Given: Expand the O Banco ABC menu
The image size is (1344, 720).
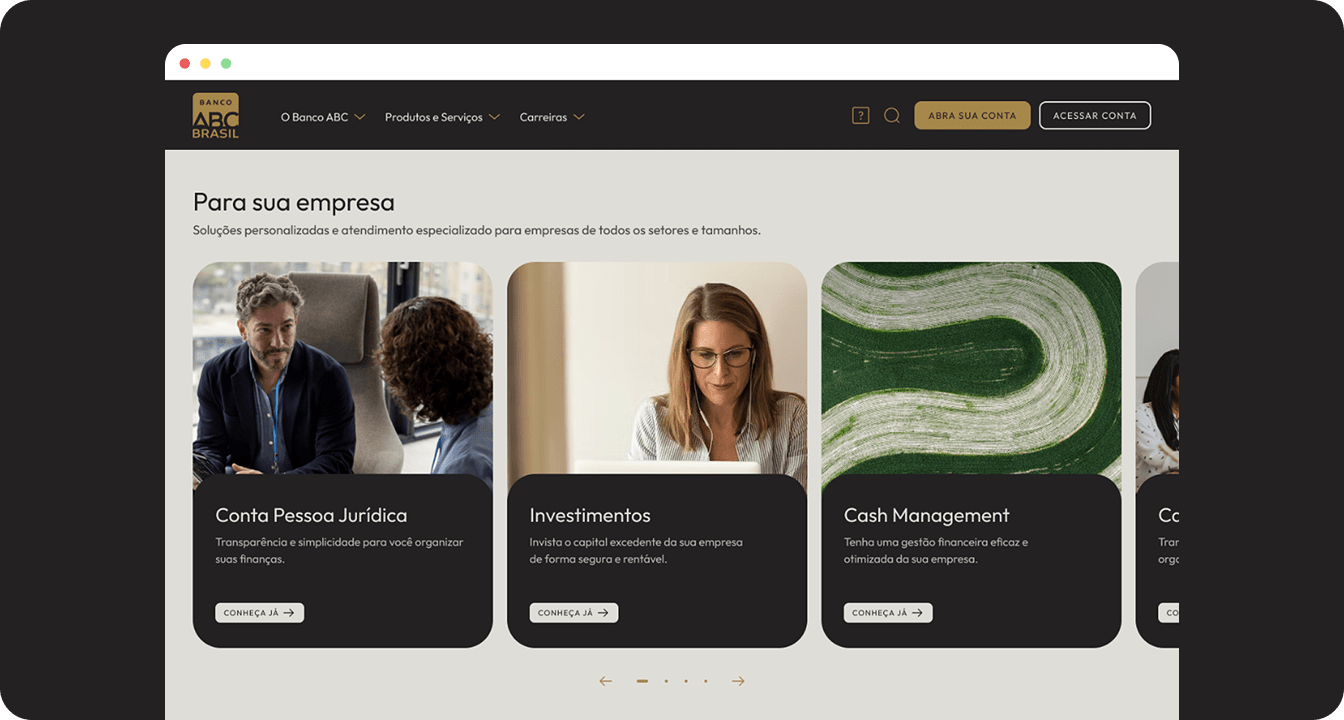Looking at the screenshot, I should tap(323, 117).
